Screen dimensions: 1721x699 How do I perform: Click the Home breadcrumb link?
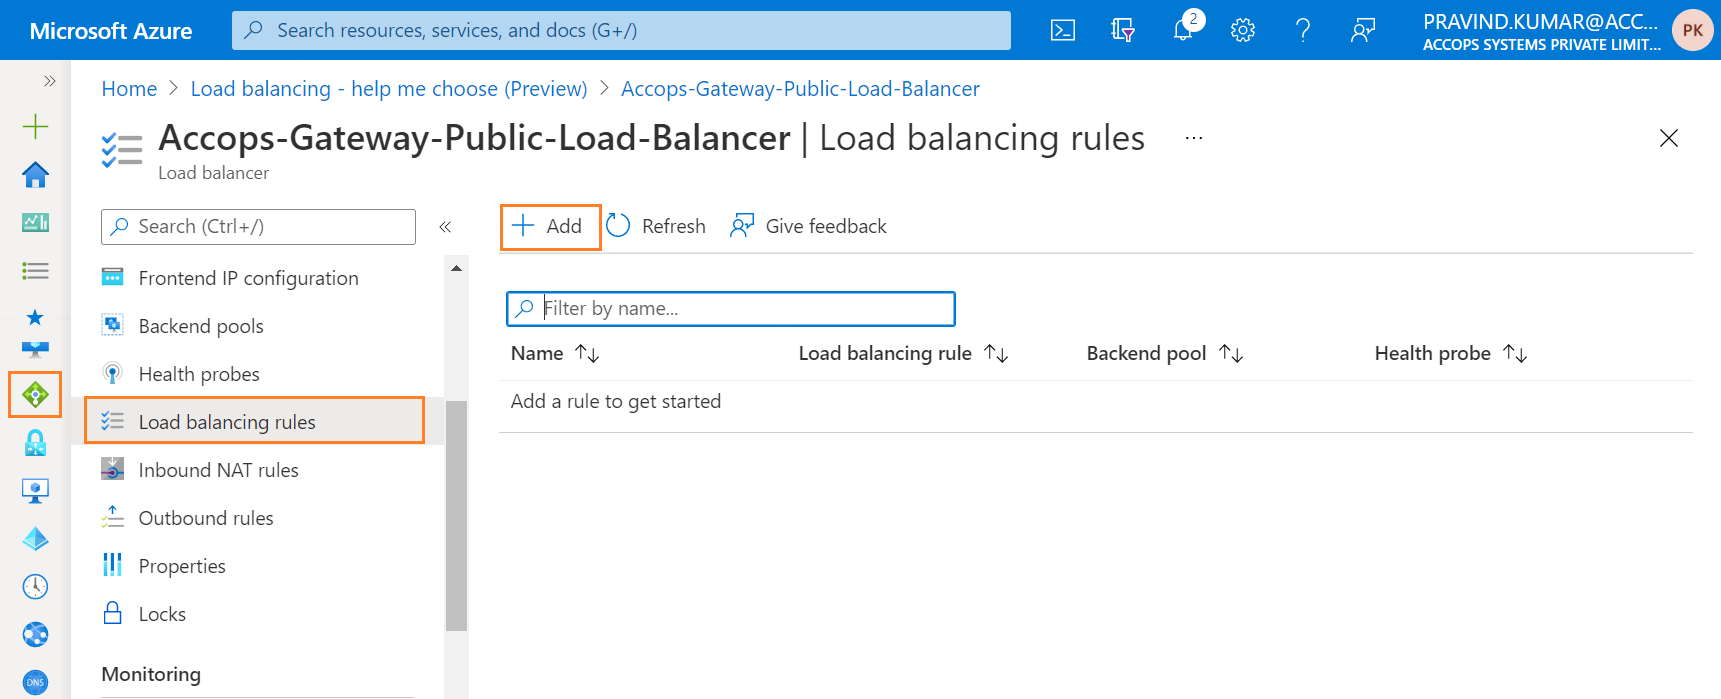(x=129, y=89)
